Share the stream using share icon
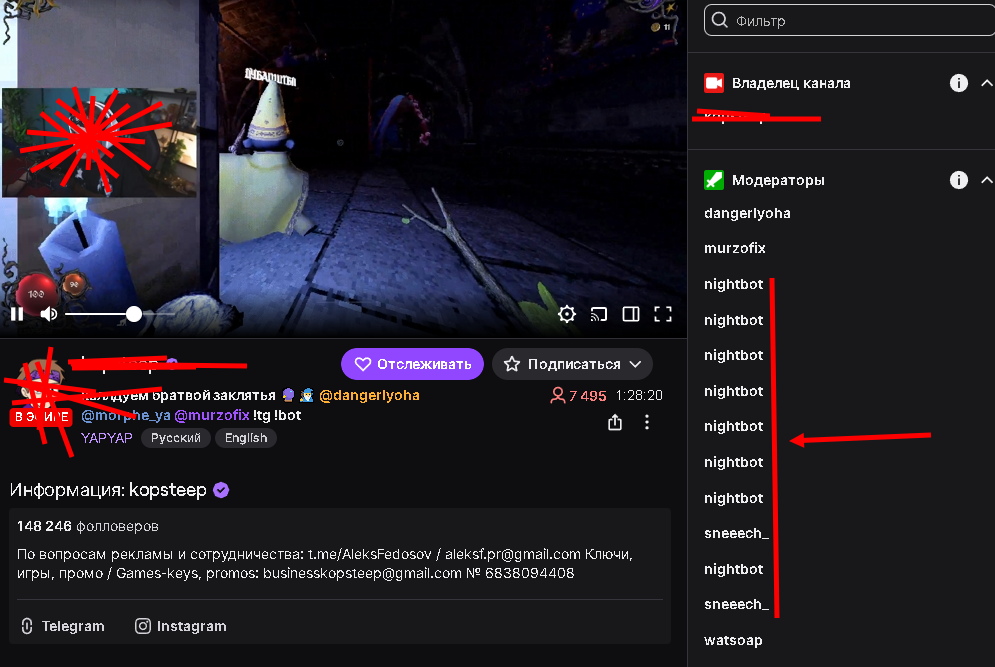Viewport: 995px width, 667px height. pos(615,422)
